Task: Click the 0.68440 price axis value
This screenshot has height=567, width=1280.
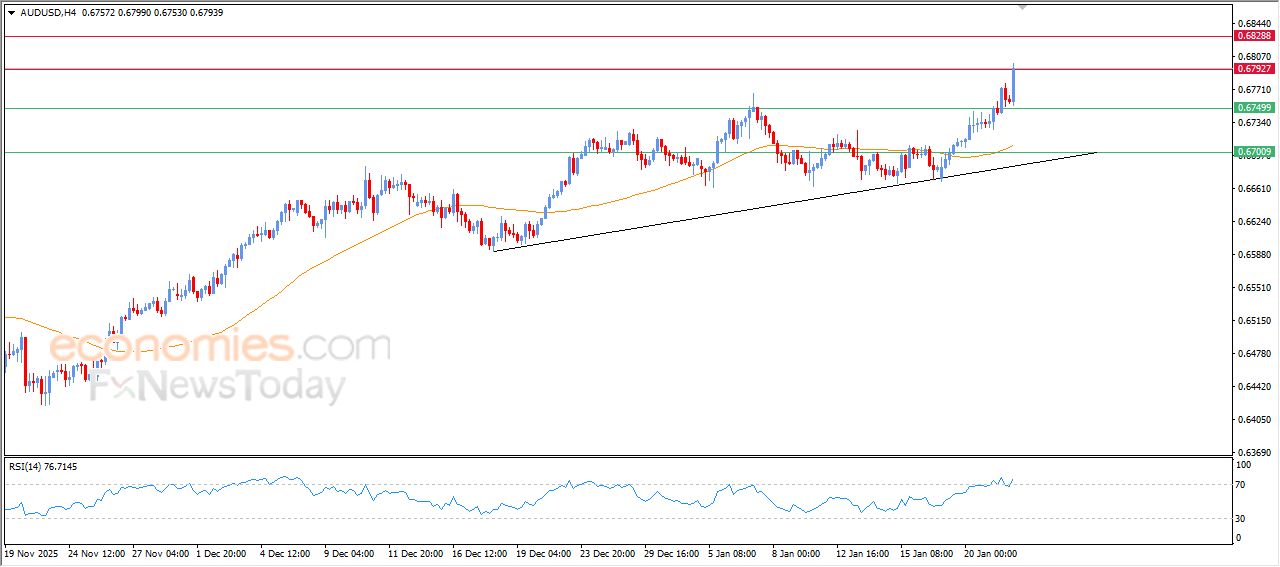Action: coord(1252,23)
